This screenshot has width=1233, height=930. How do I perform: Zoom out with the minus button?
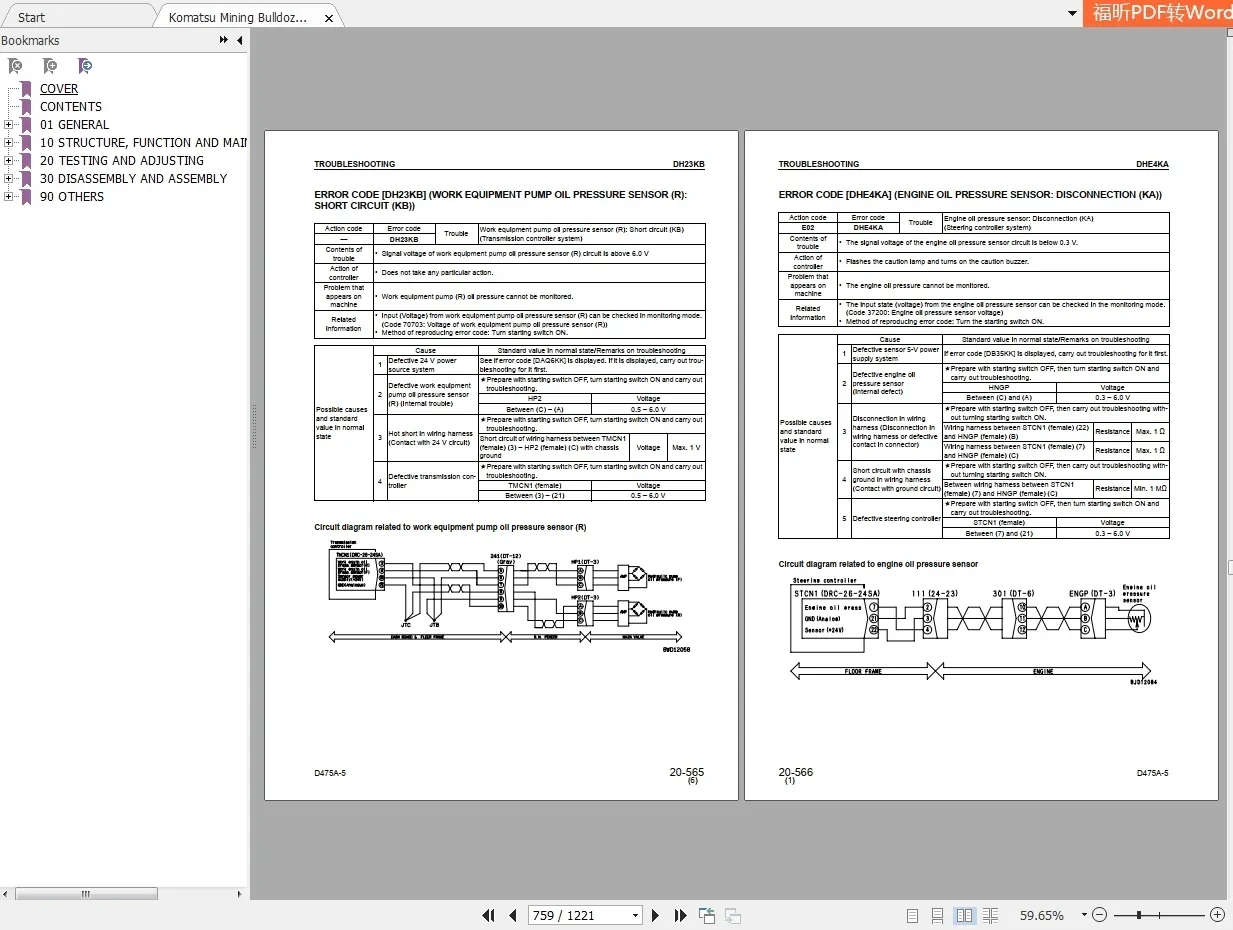[x=1100, y=915]
